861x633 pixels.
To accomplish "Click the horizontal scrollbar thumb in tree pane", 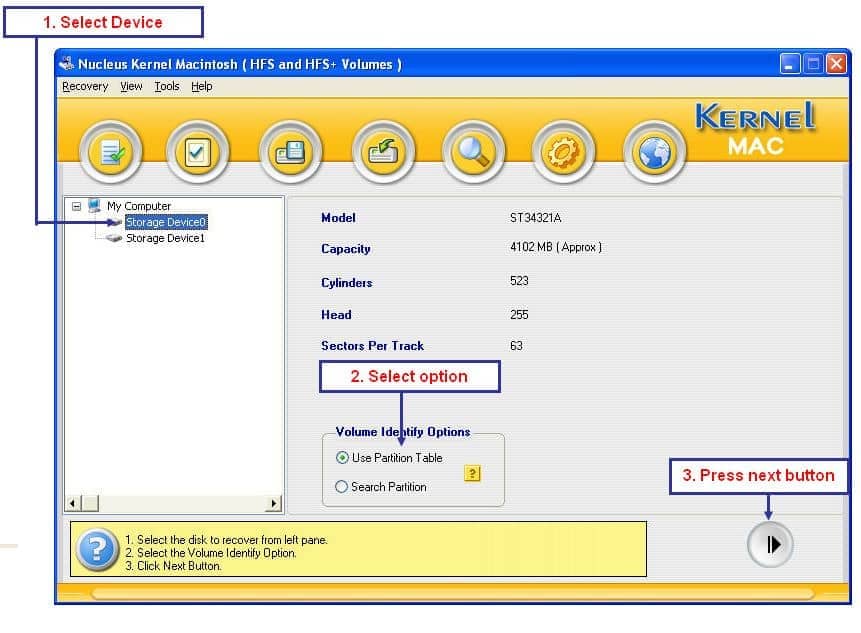I will 91,503.
